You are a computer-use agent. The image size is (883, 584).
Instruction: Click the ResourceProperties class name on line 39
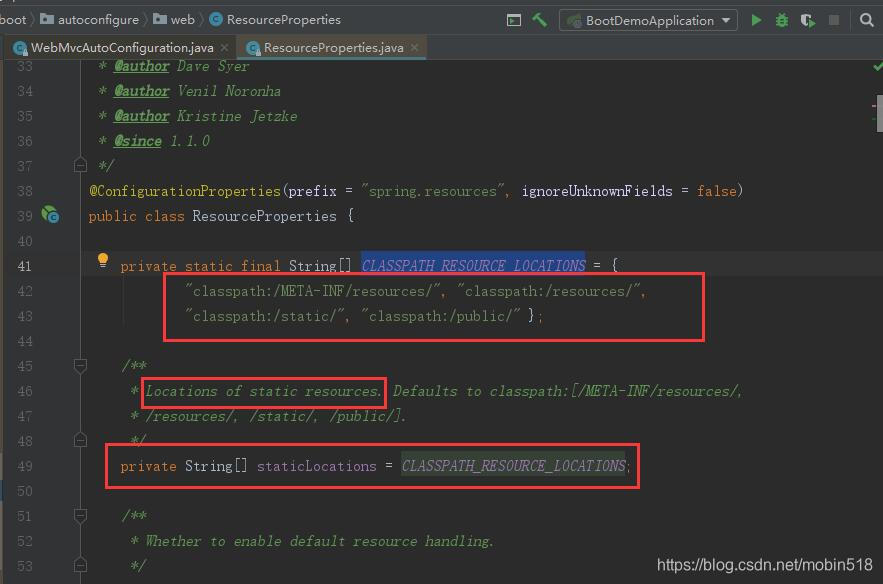pyautogui.click(x=264, y=216)
